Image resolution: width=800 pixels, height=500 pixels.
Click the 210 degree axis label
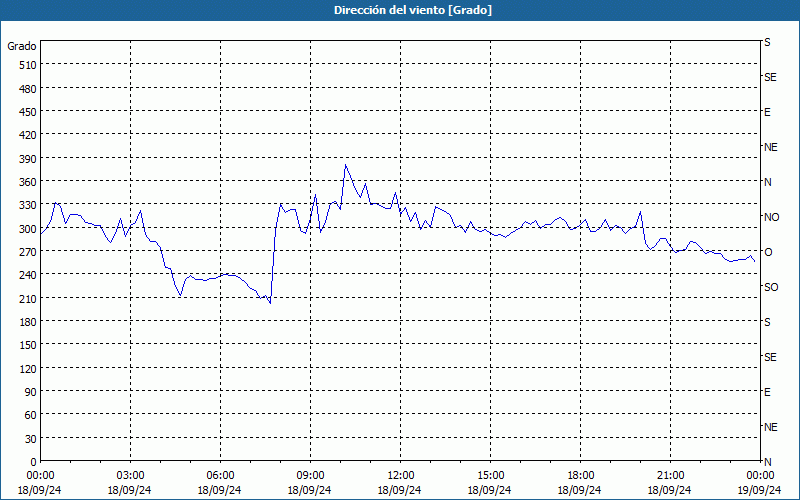[x=28, y=299]
